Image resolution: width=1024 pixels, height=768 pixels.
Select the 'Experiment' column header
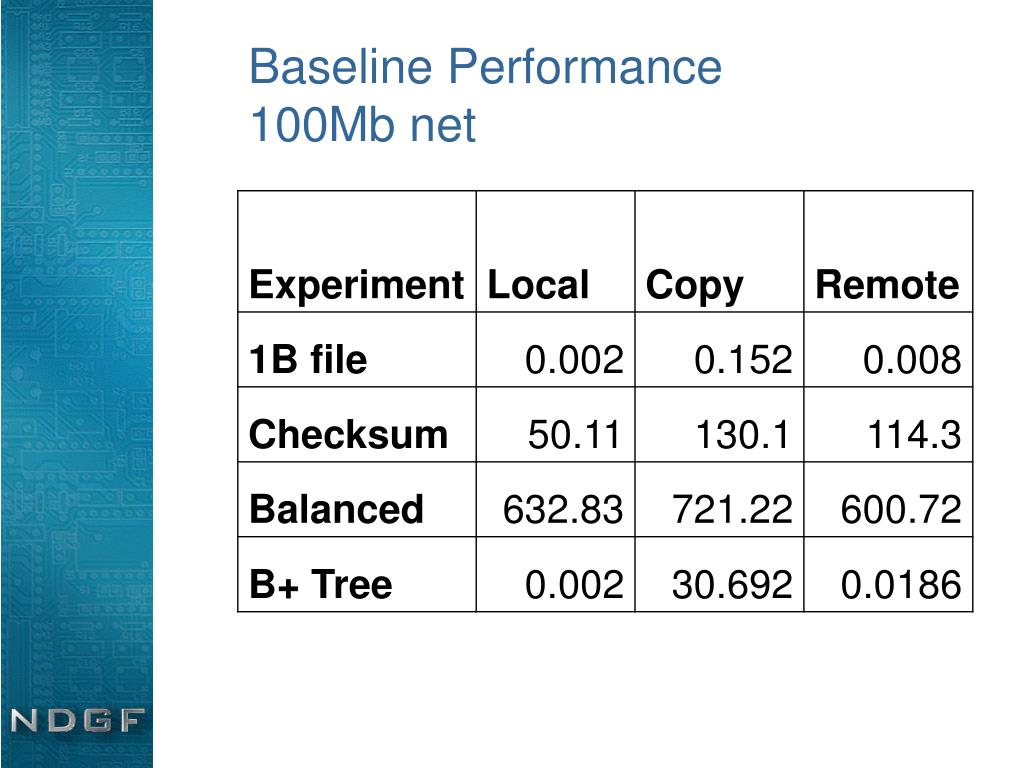click(356, 285)
